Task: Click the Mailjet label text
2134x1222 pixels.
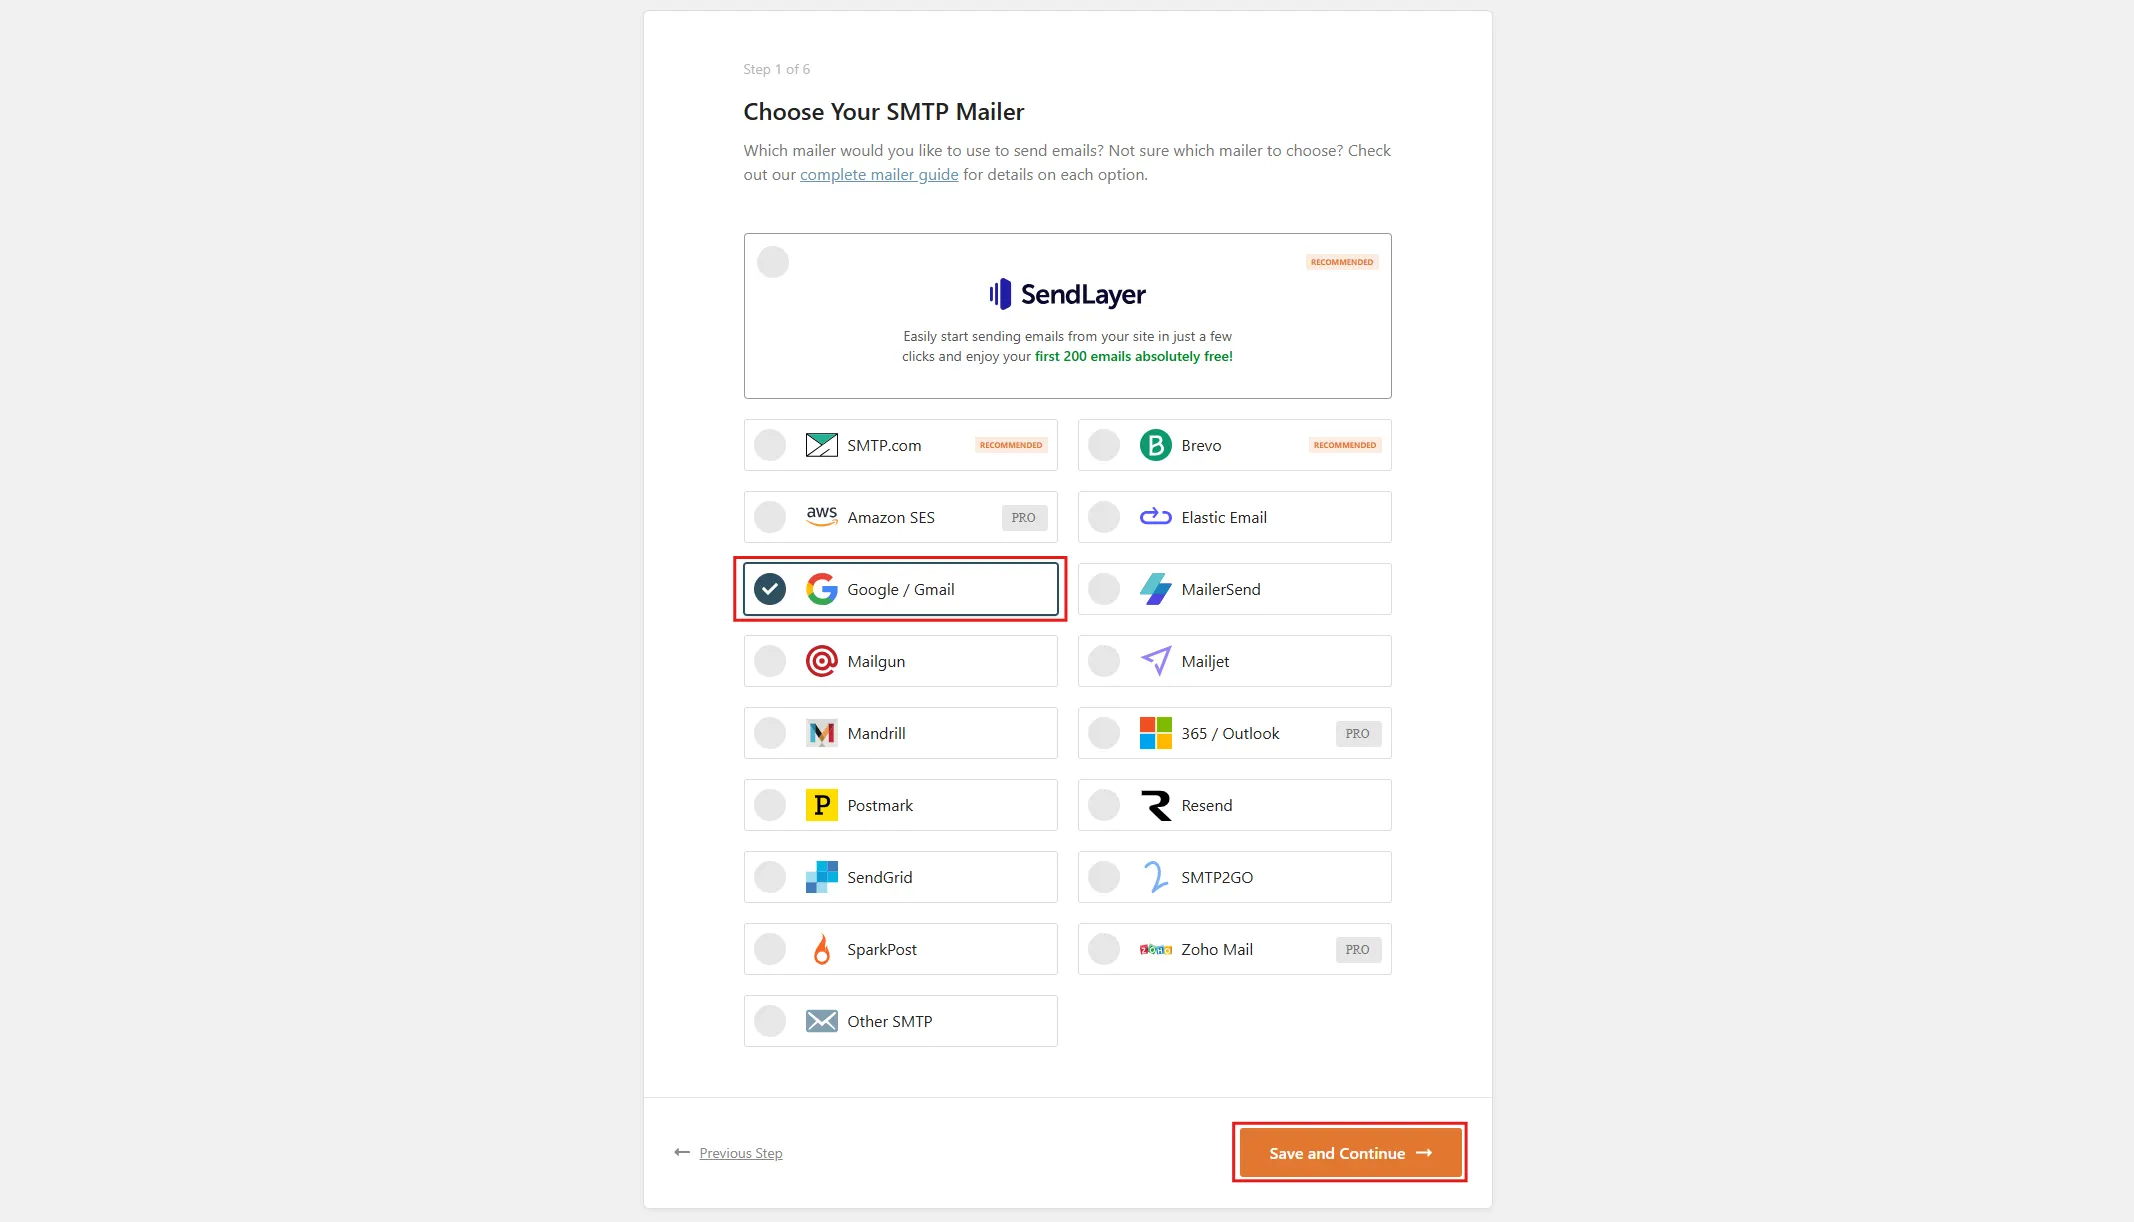Action: point(1205,661)
